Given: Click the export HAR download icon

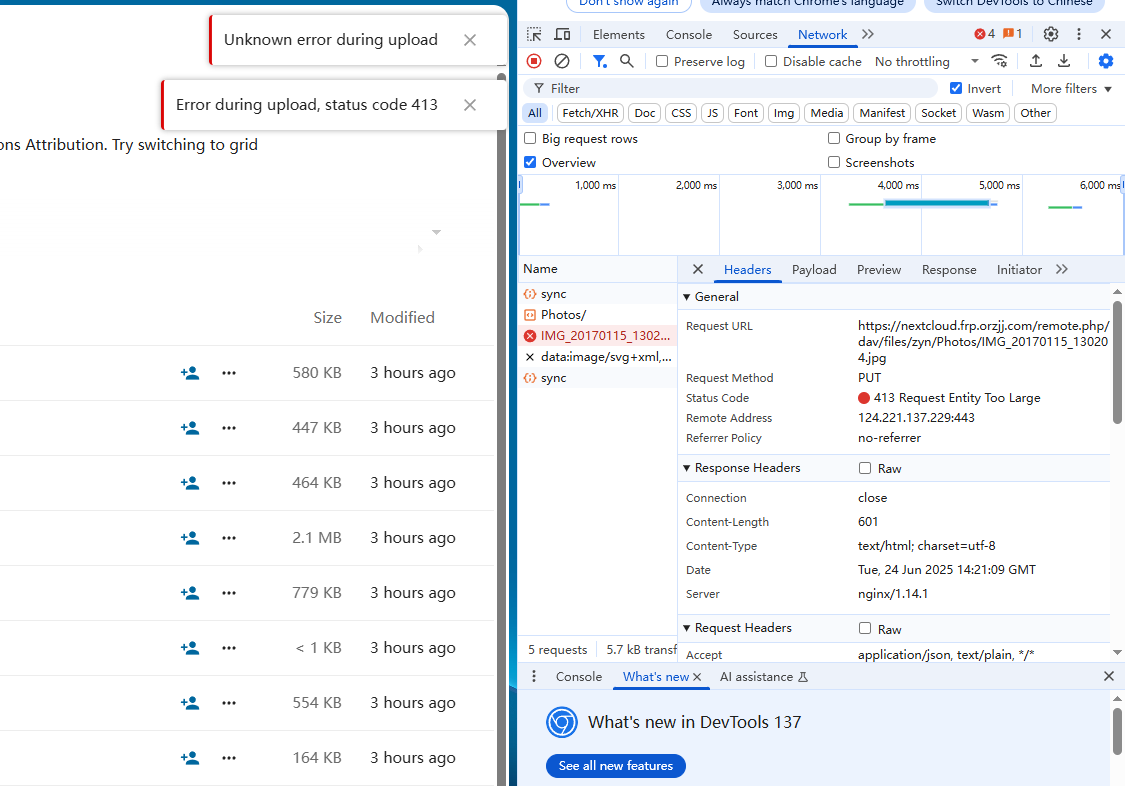Looking at the screenshot, I should pos(1064,61).
